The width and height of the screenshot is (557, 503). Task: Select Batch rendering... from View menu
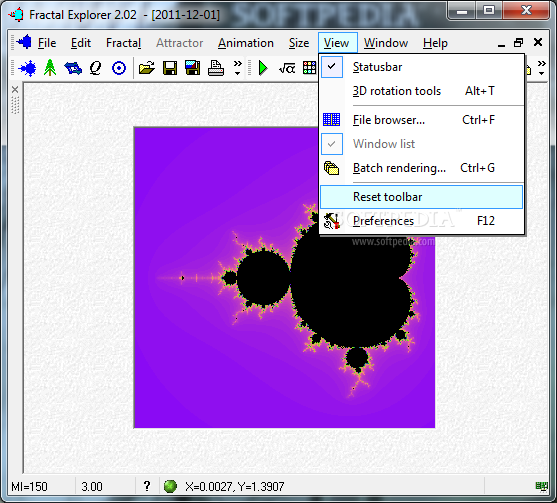coord(422,168)
